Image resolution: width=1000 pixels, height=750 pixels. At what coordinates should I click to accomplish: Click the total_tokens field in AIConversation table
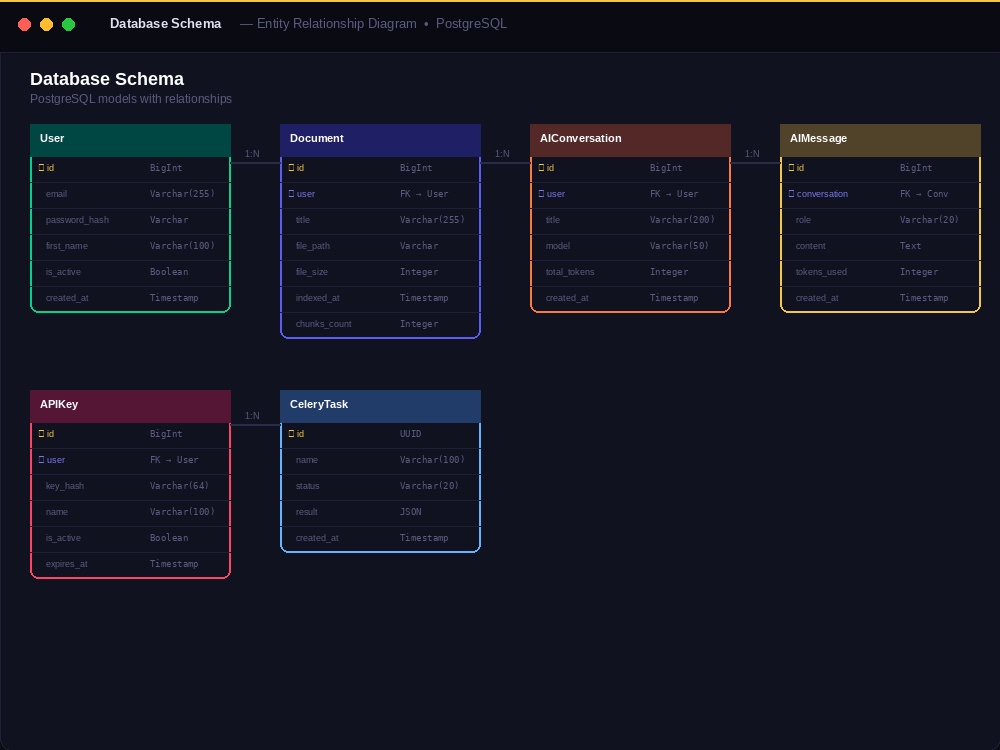[x=630, y=272]
